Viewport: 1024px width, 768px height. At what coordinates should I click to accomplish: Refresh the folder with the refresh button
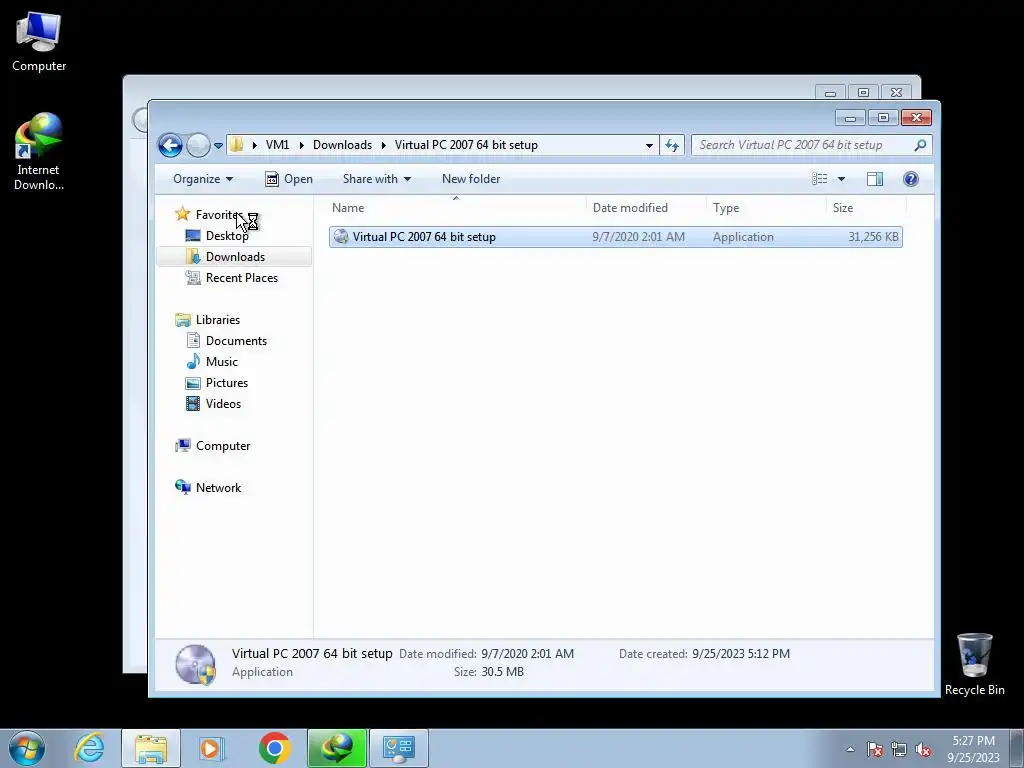click(672, 145)
